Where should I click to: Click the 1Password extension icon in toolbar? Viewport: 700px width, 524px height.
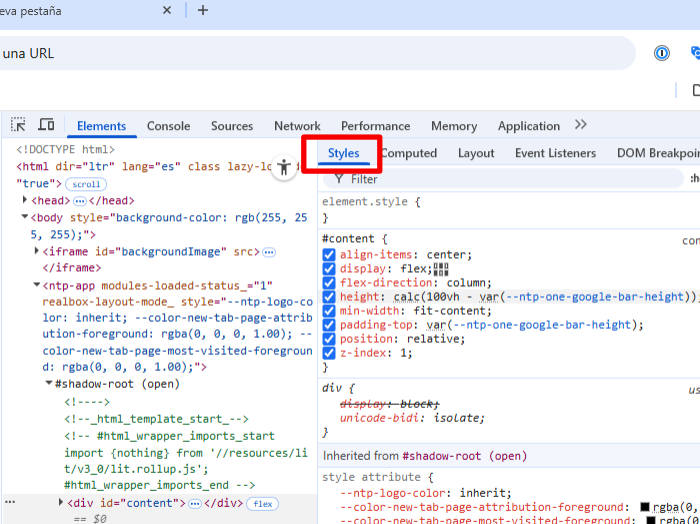[662, 53]
